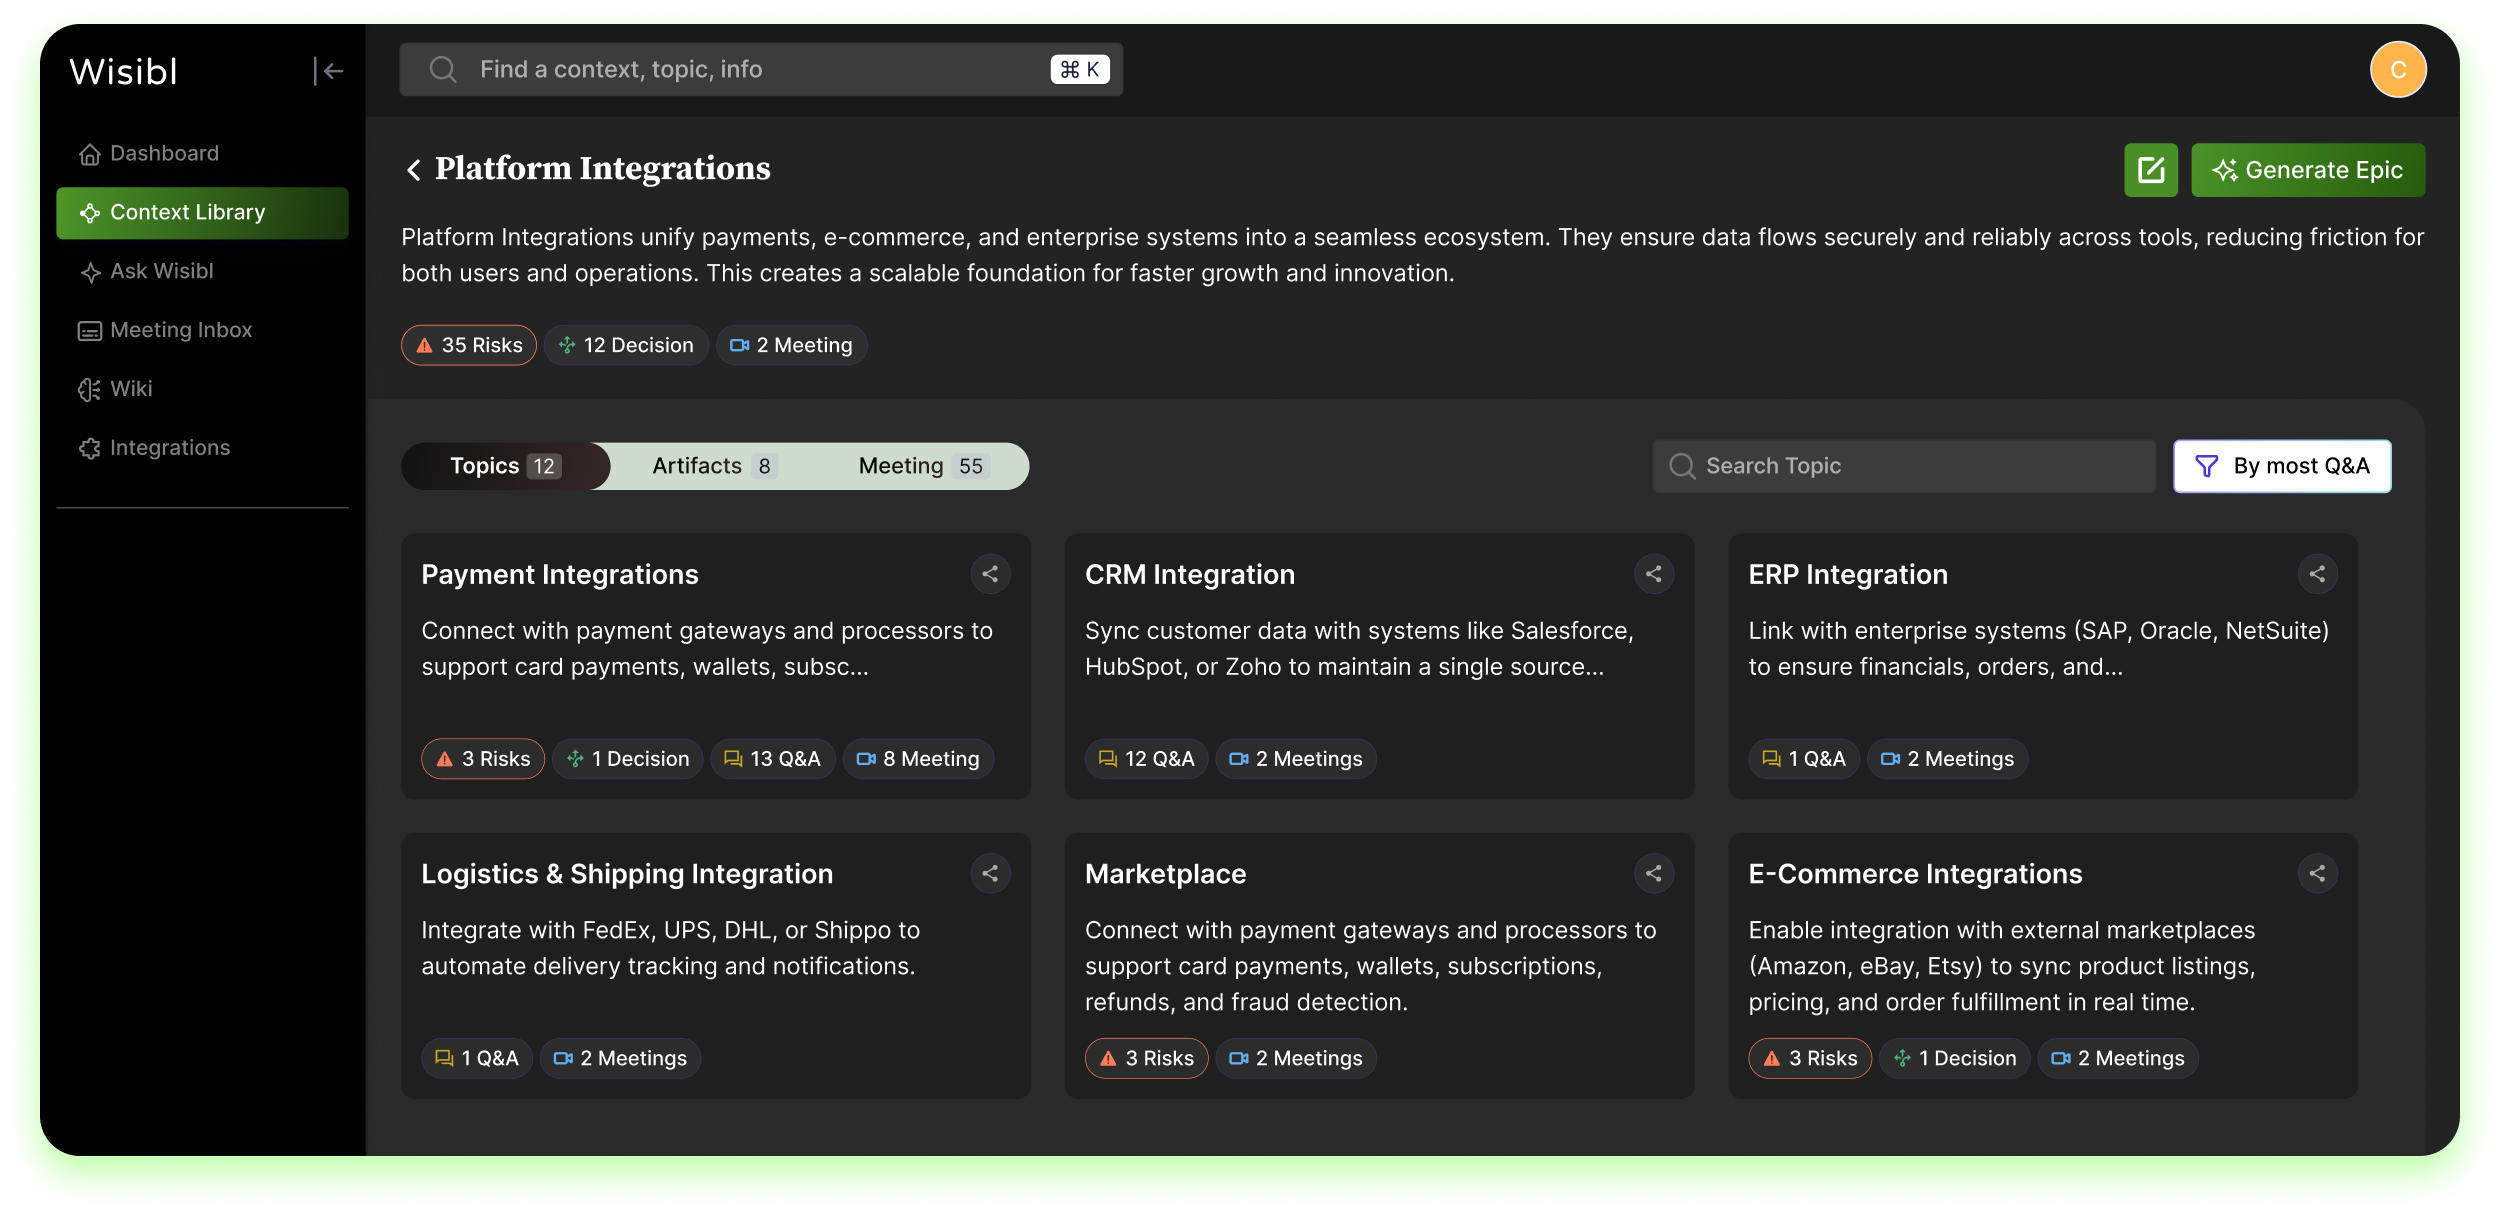Go back using the left chevron

(x=413, y=170)
